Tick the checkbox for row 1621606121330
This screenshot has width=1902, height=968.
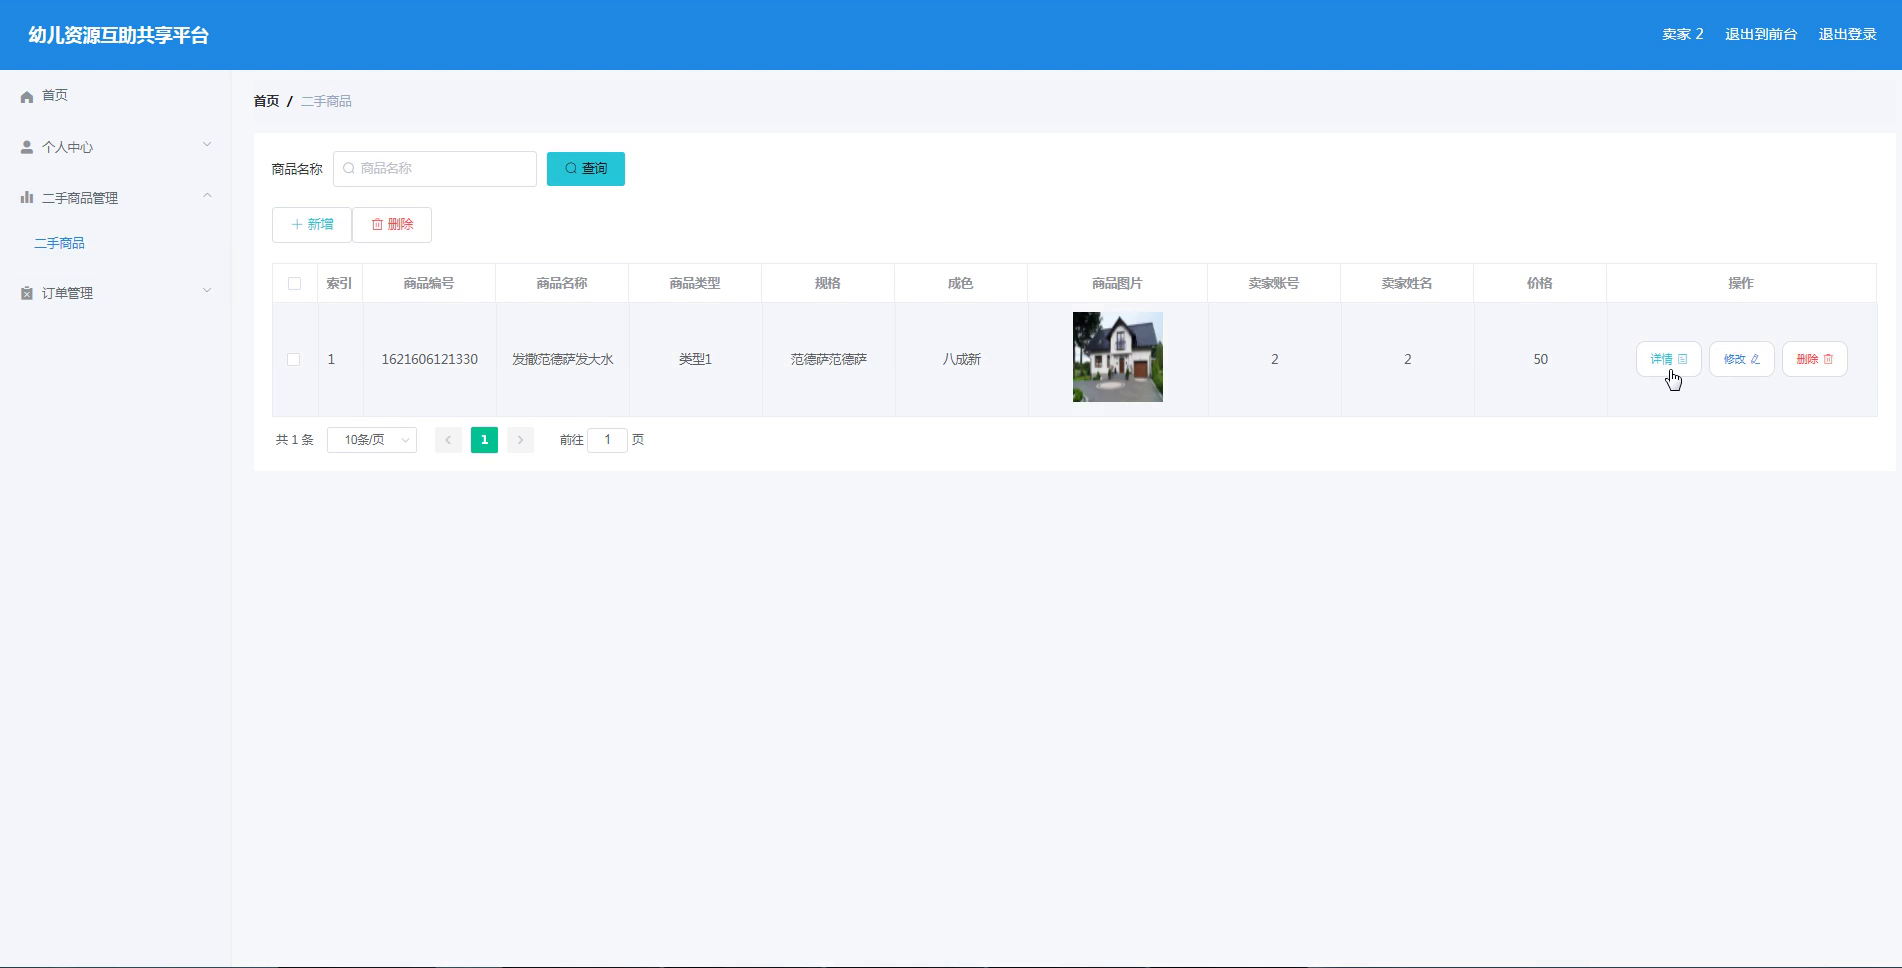point(293,359)
